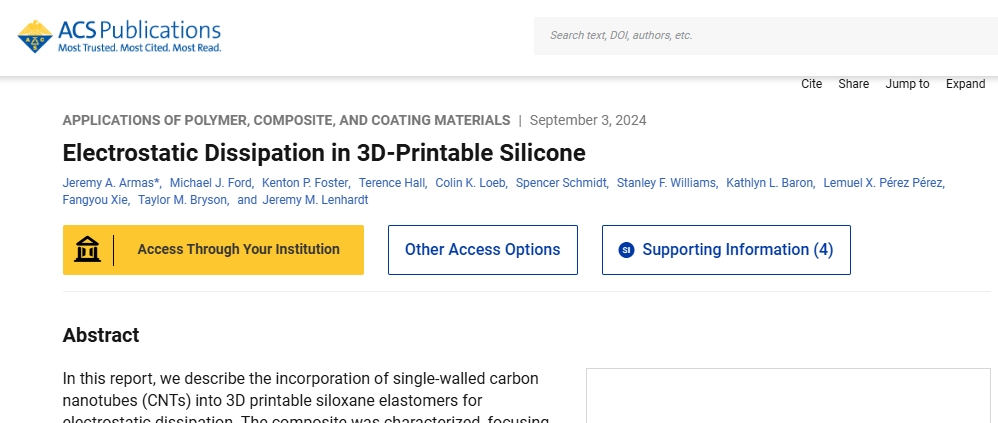Open the Share menu
This screenshot has height=423, width=998.
pyautogui.click(x=854, y=84)
